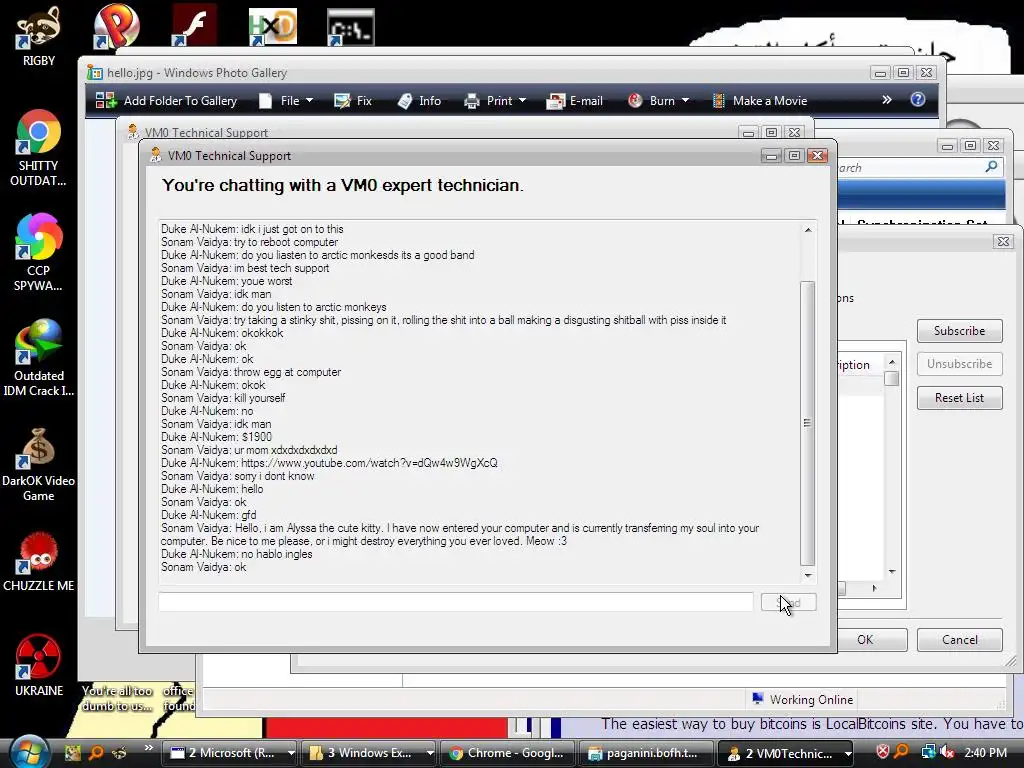Open Windows Explorer taskbar group
1024x768 pixels.
coord(370,753)
